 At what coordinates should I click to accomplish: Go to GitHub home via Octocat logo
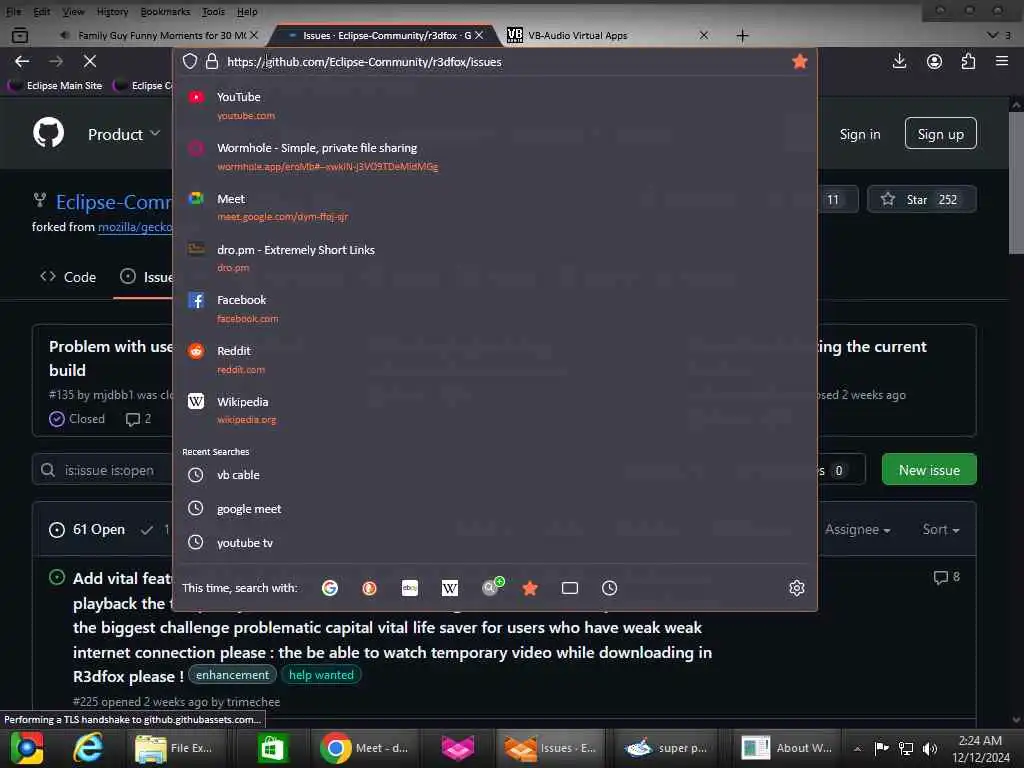click(x=49, y=133)
